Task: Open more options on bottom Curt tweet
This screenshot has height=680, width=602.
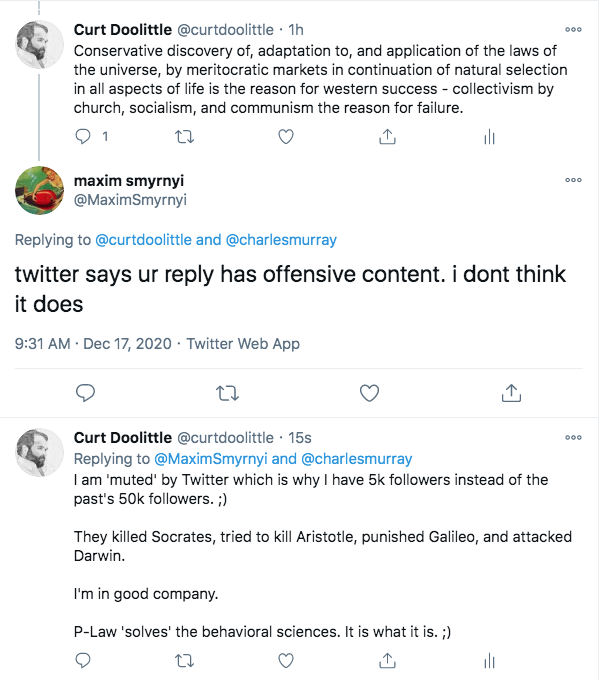Action: (x=573, y=437)
